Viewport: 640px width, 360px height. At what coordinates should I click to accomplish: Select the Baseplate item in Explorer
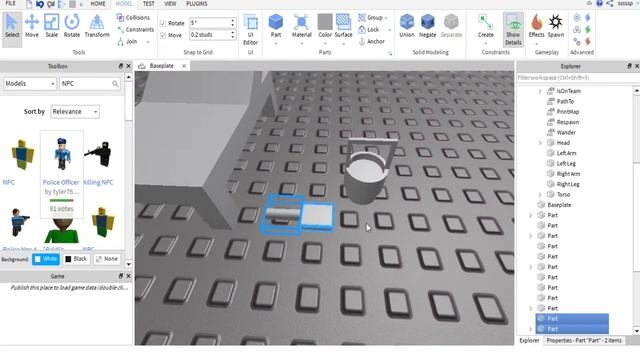[x=559, y=205]
